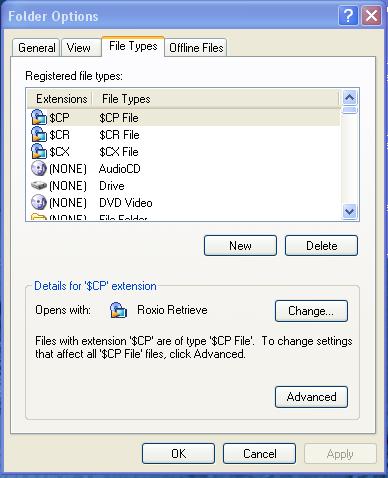The height and width of the screenshot is (478, 388).
Task: Switch to the View tab
Action: point(79,48)
